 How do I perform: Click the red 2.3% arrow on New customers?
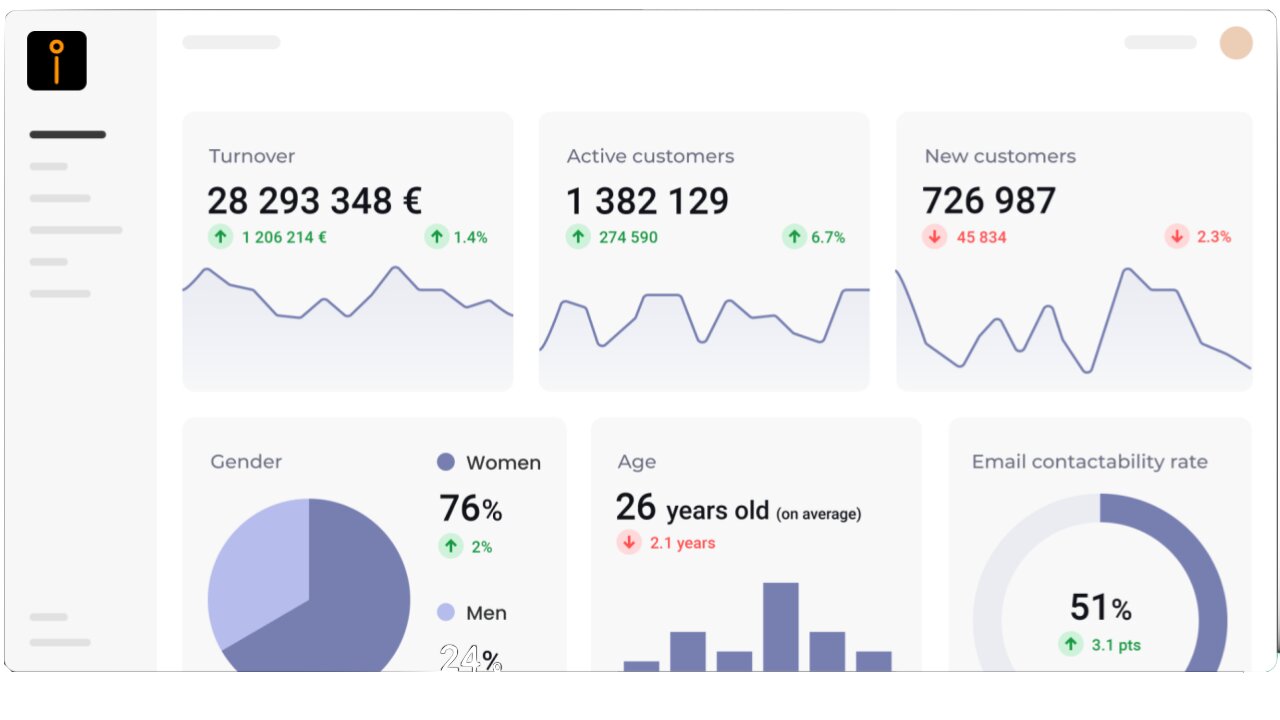tap(1177, 237)
